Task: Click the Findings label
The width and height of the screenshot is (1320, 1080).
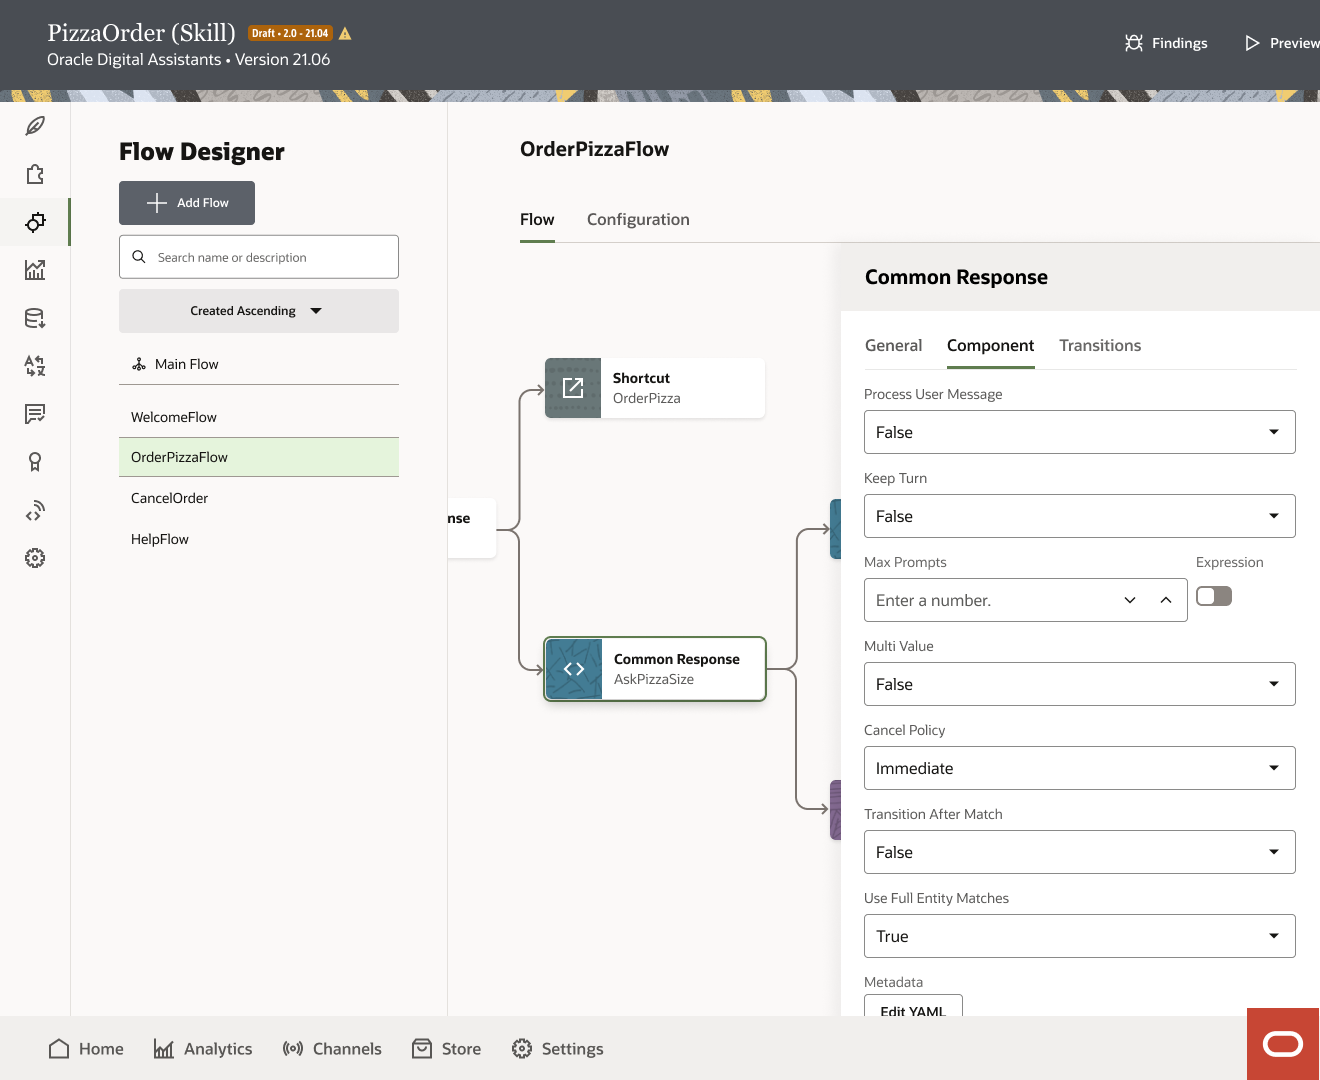Action: (1179, 43)
